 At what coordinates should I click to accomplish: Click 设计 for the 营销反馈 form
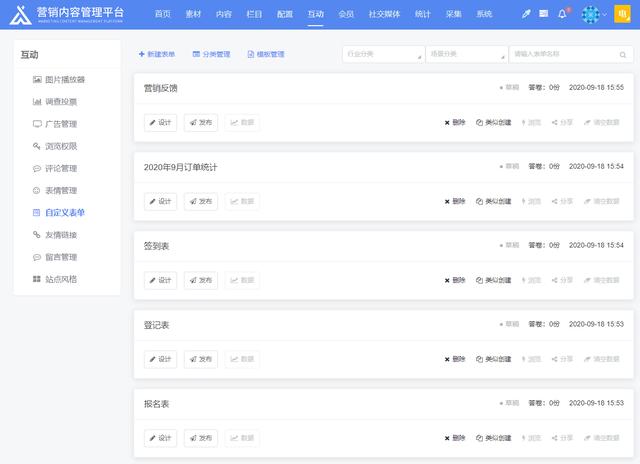[161, 122]
